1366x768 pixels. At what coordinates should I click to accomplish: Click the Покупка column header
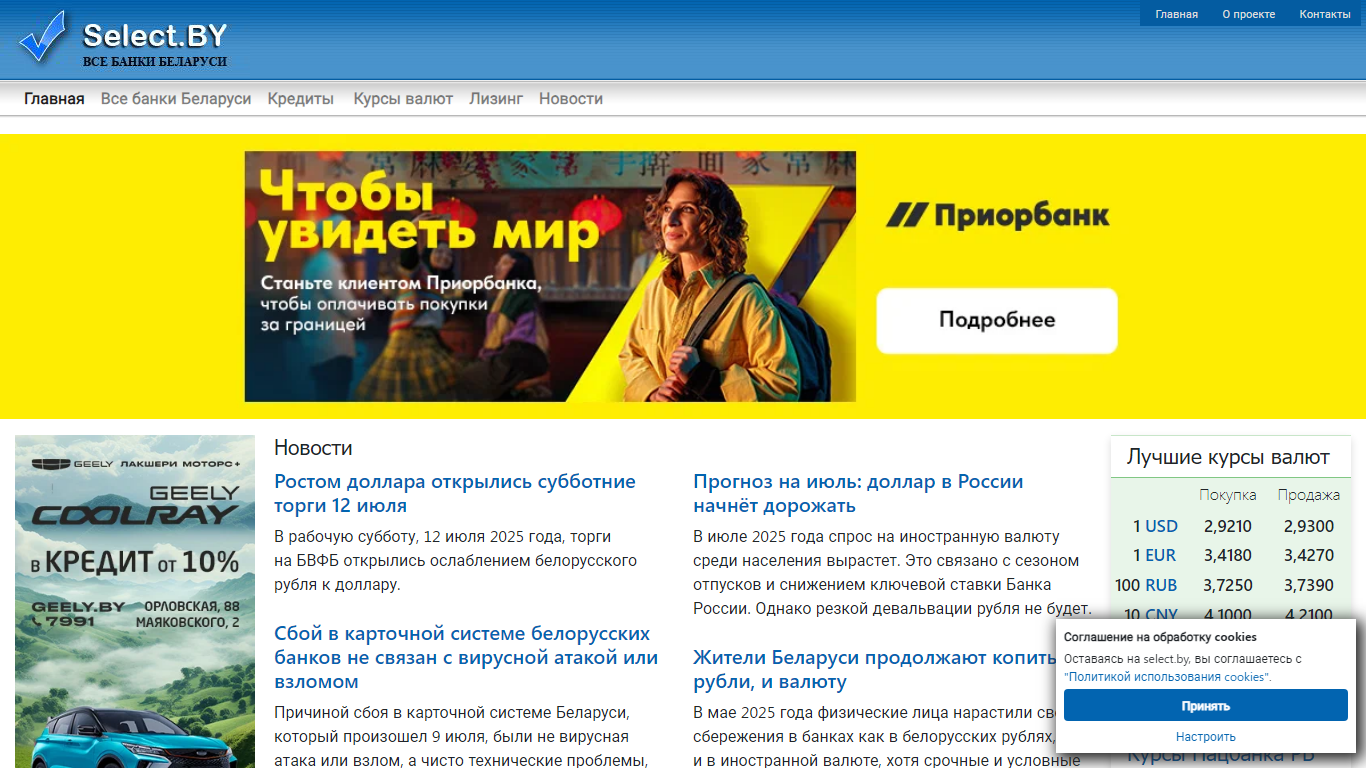1228,495
